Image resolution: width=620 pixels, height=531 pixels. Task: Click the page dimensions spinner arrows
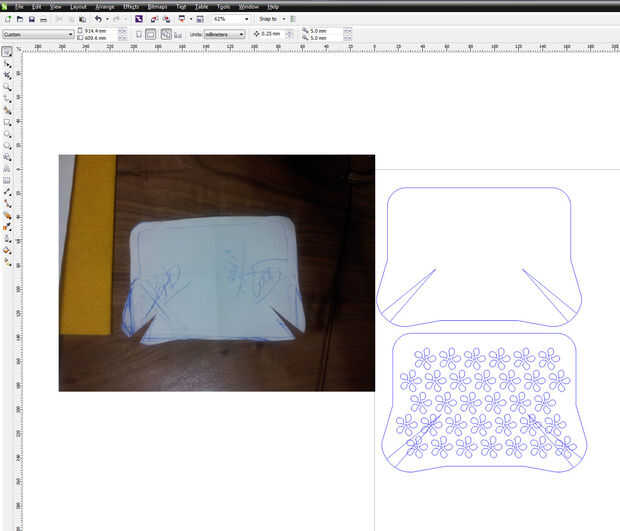coord(123,34)
